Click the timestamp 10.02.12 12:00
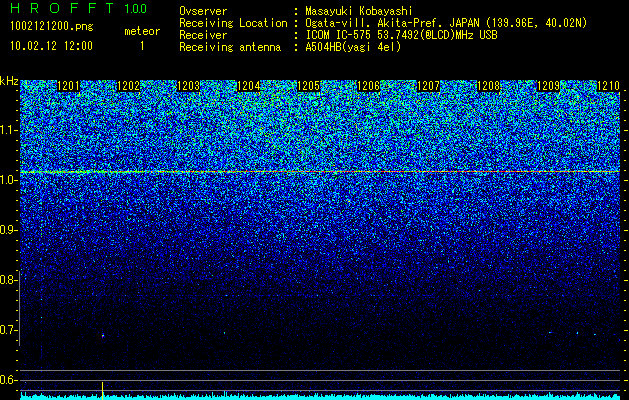Image resolution: width=629 pixels, height=400 pixels. point(51,46)
